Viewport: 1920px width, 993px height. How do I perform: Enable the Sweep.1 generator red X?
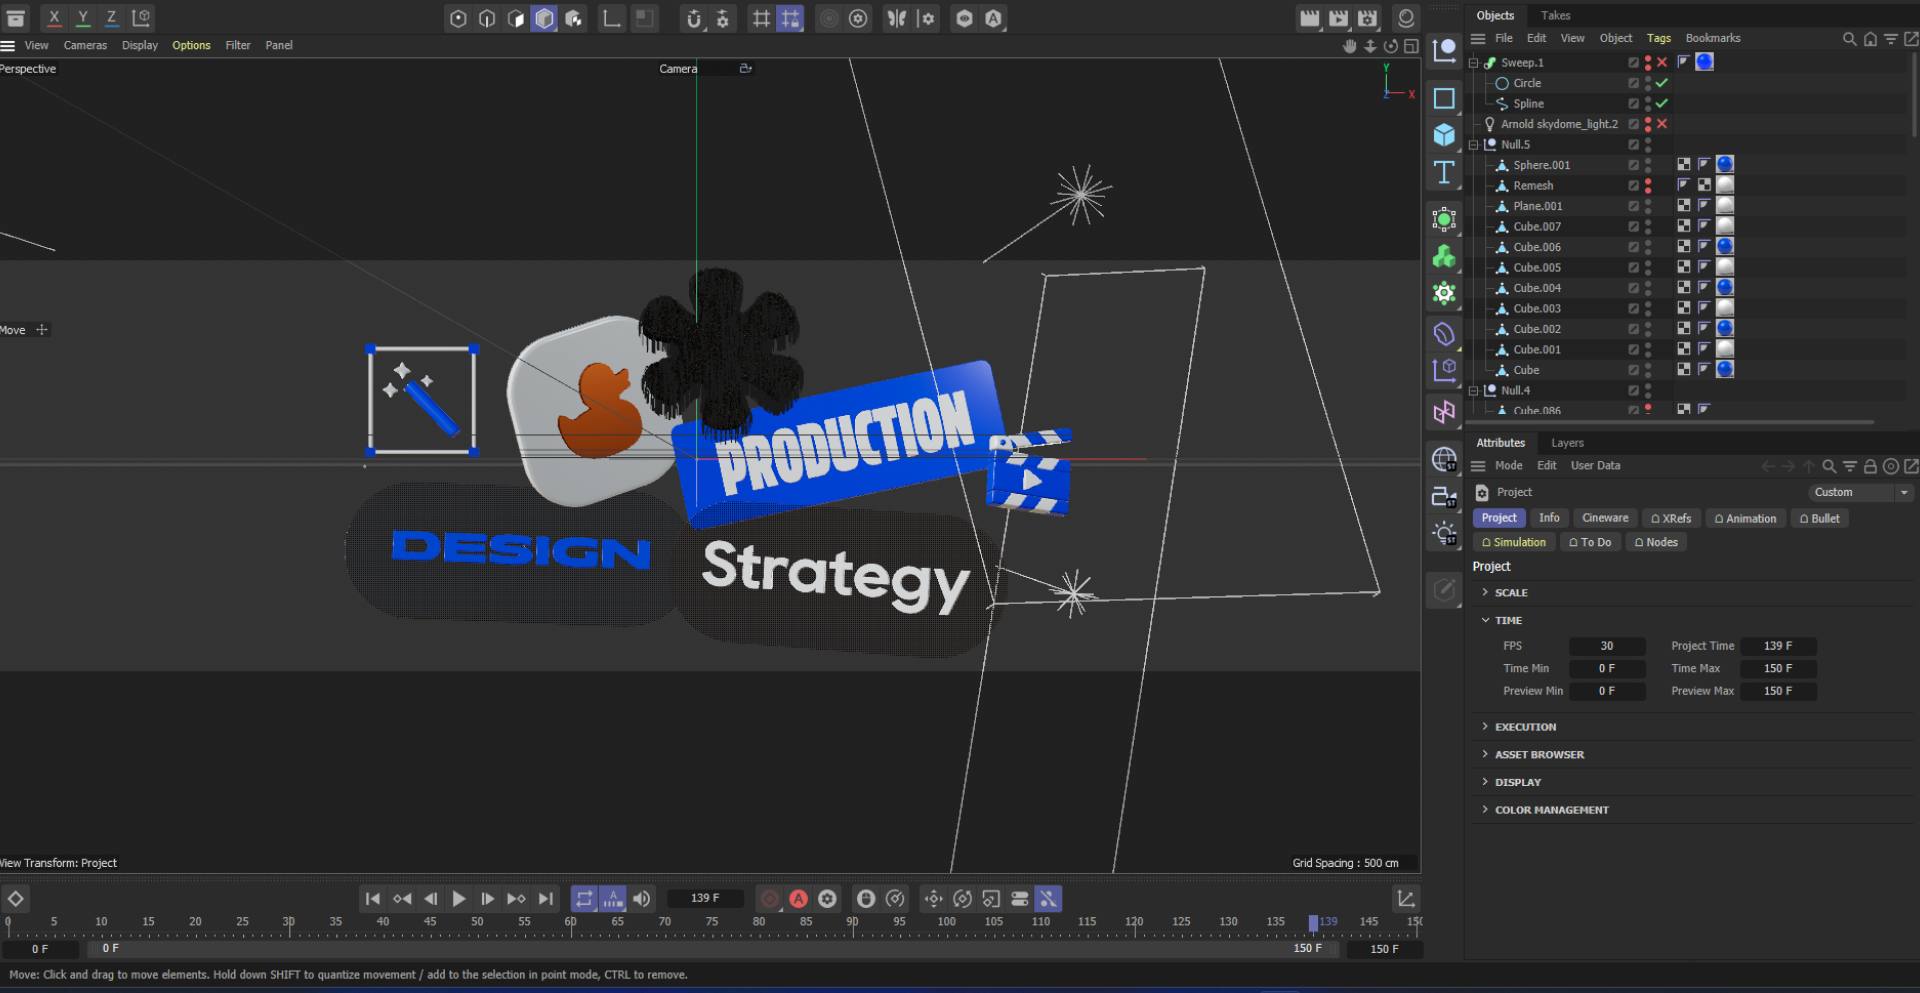pyautogui.click(x=1662, y=62)
